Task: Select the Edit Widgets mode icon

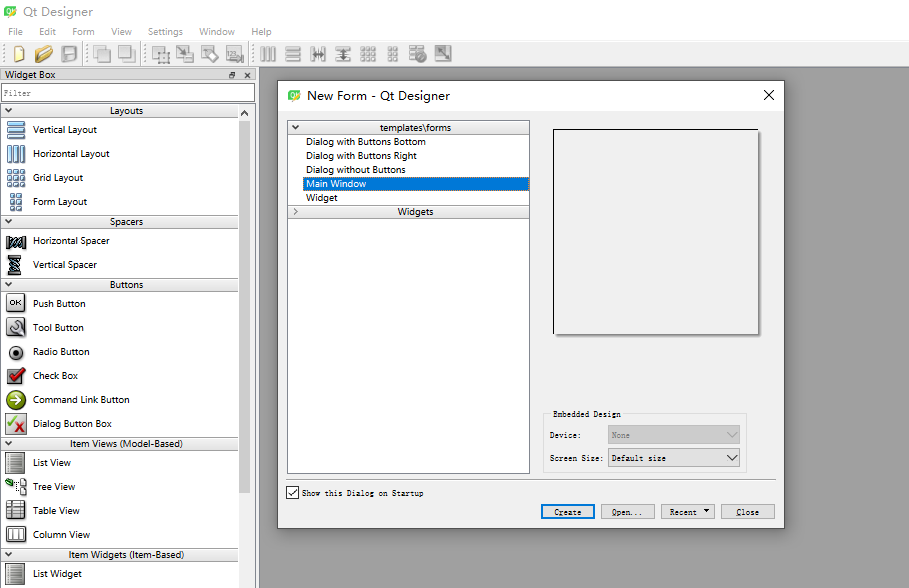Action: pyautogui.click(x=161, y=54)
